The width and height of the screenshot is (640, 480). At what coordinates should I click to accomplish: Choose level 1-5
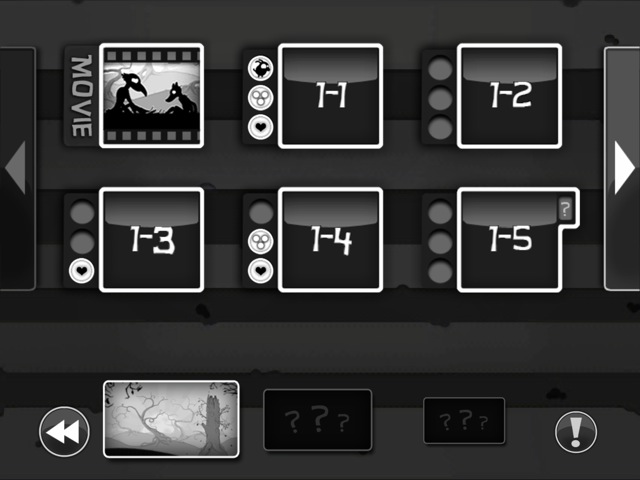[x=509, y=240]
